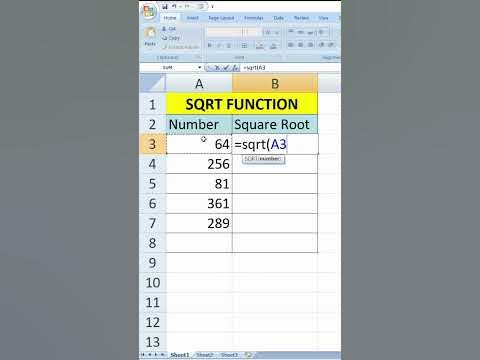Click the Bottom Align icon
This screenshot has height=360, width=480.
pos(310,32)
